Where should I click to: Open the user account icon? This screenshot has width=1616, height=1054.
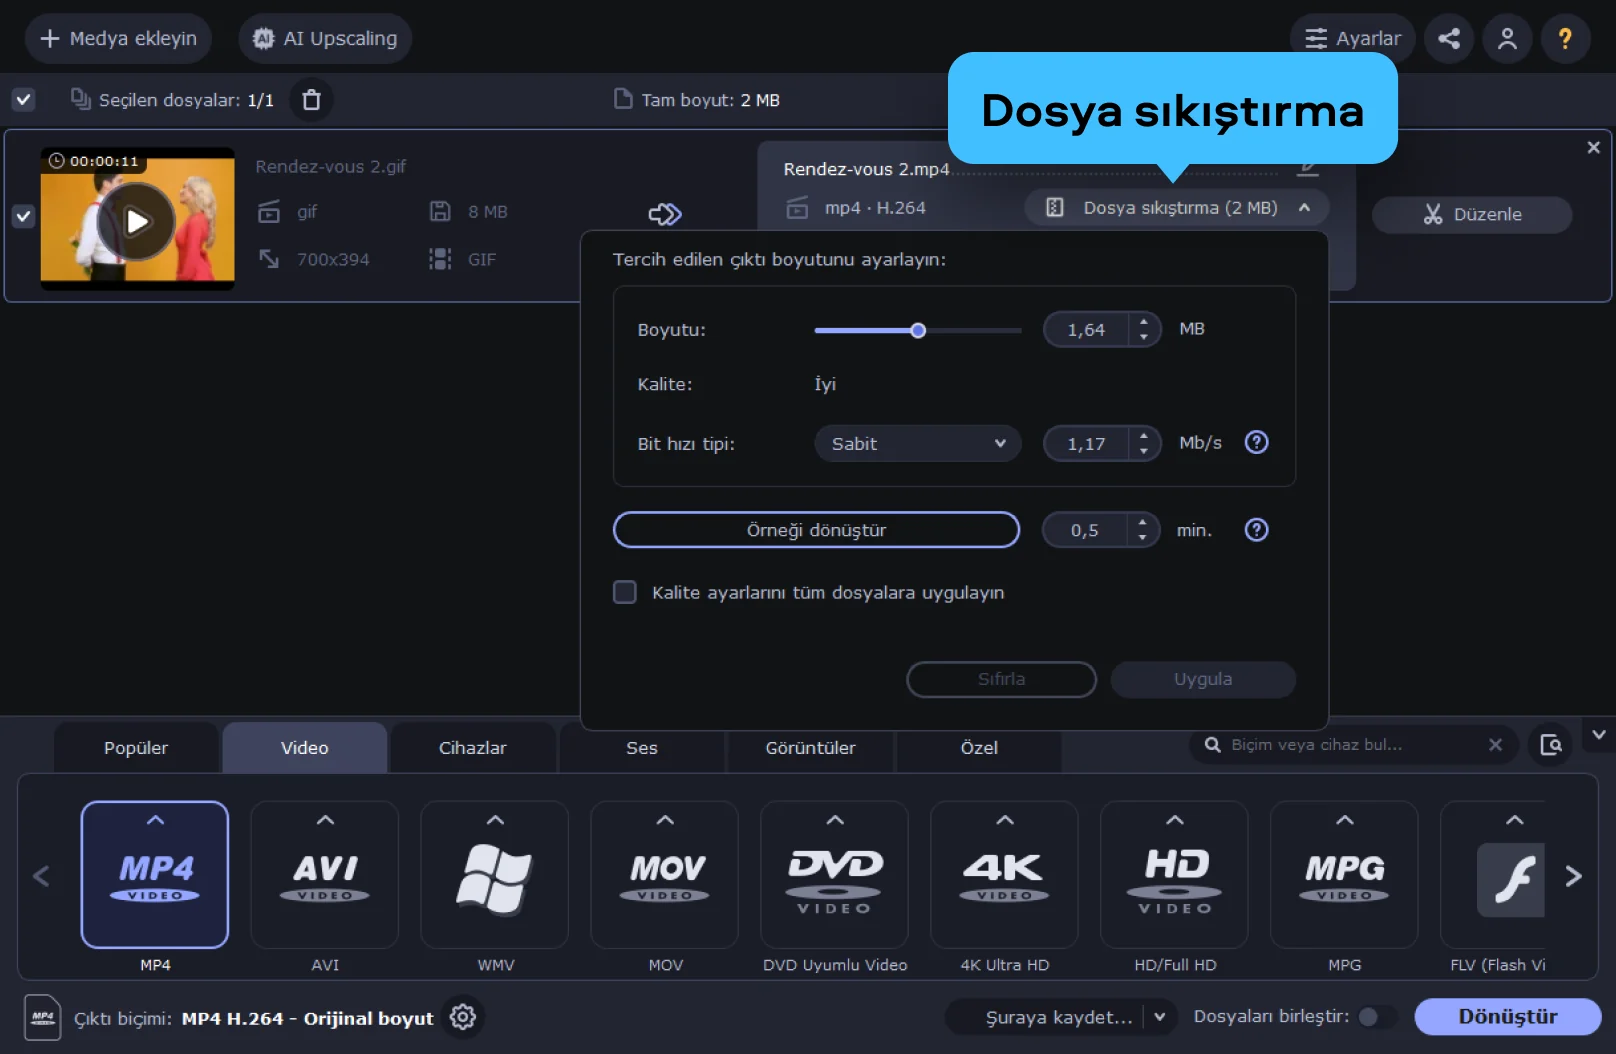coord(1506,39)
